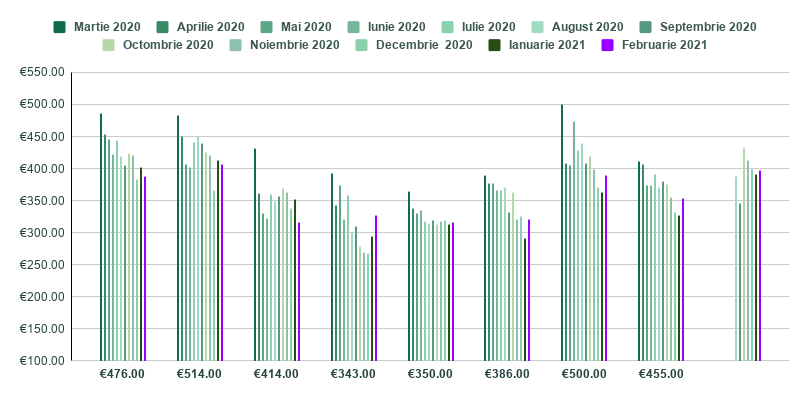Click the €500.00 label on the x-axis
The width and height of the screenshot is (810, 401).
(583, 374)
